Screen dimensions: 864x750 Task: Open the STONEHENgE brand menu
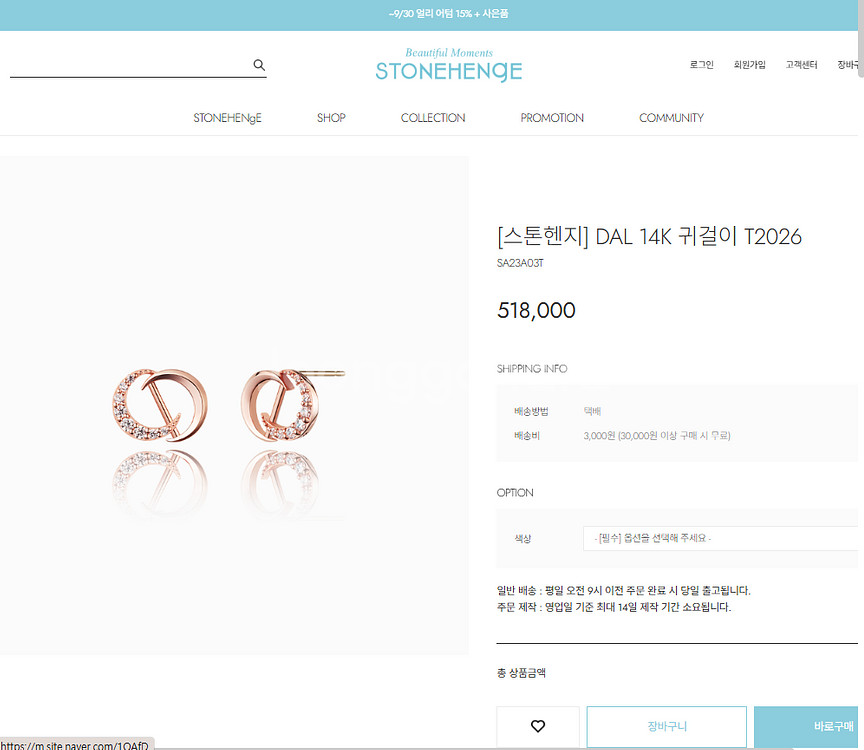[227, 118]
